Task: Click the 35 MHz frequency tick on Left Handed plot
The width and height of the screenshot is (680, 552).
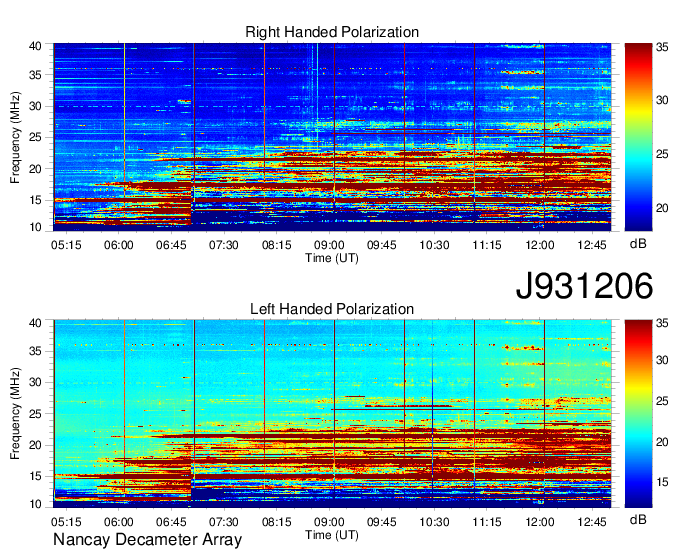Action: 35,351
